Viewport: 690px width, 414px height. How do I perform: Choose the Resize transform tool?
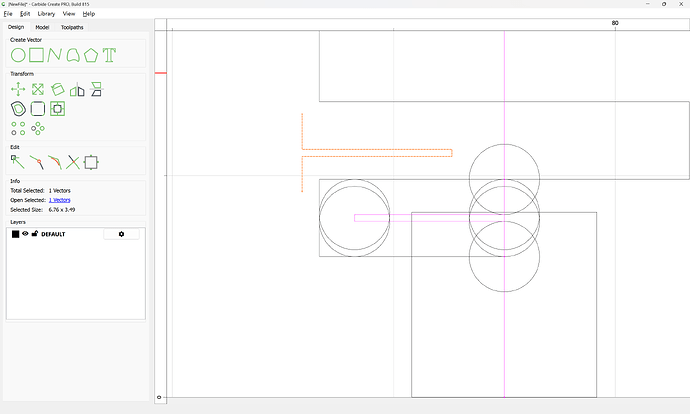point(38,89)
